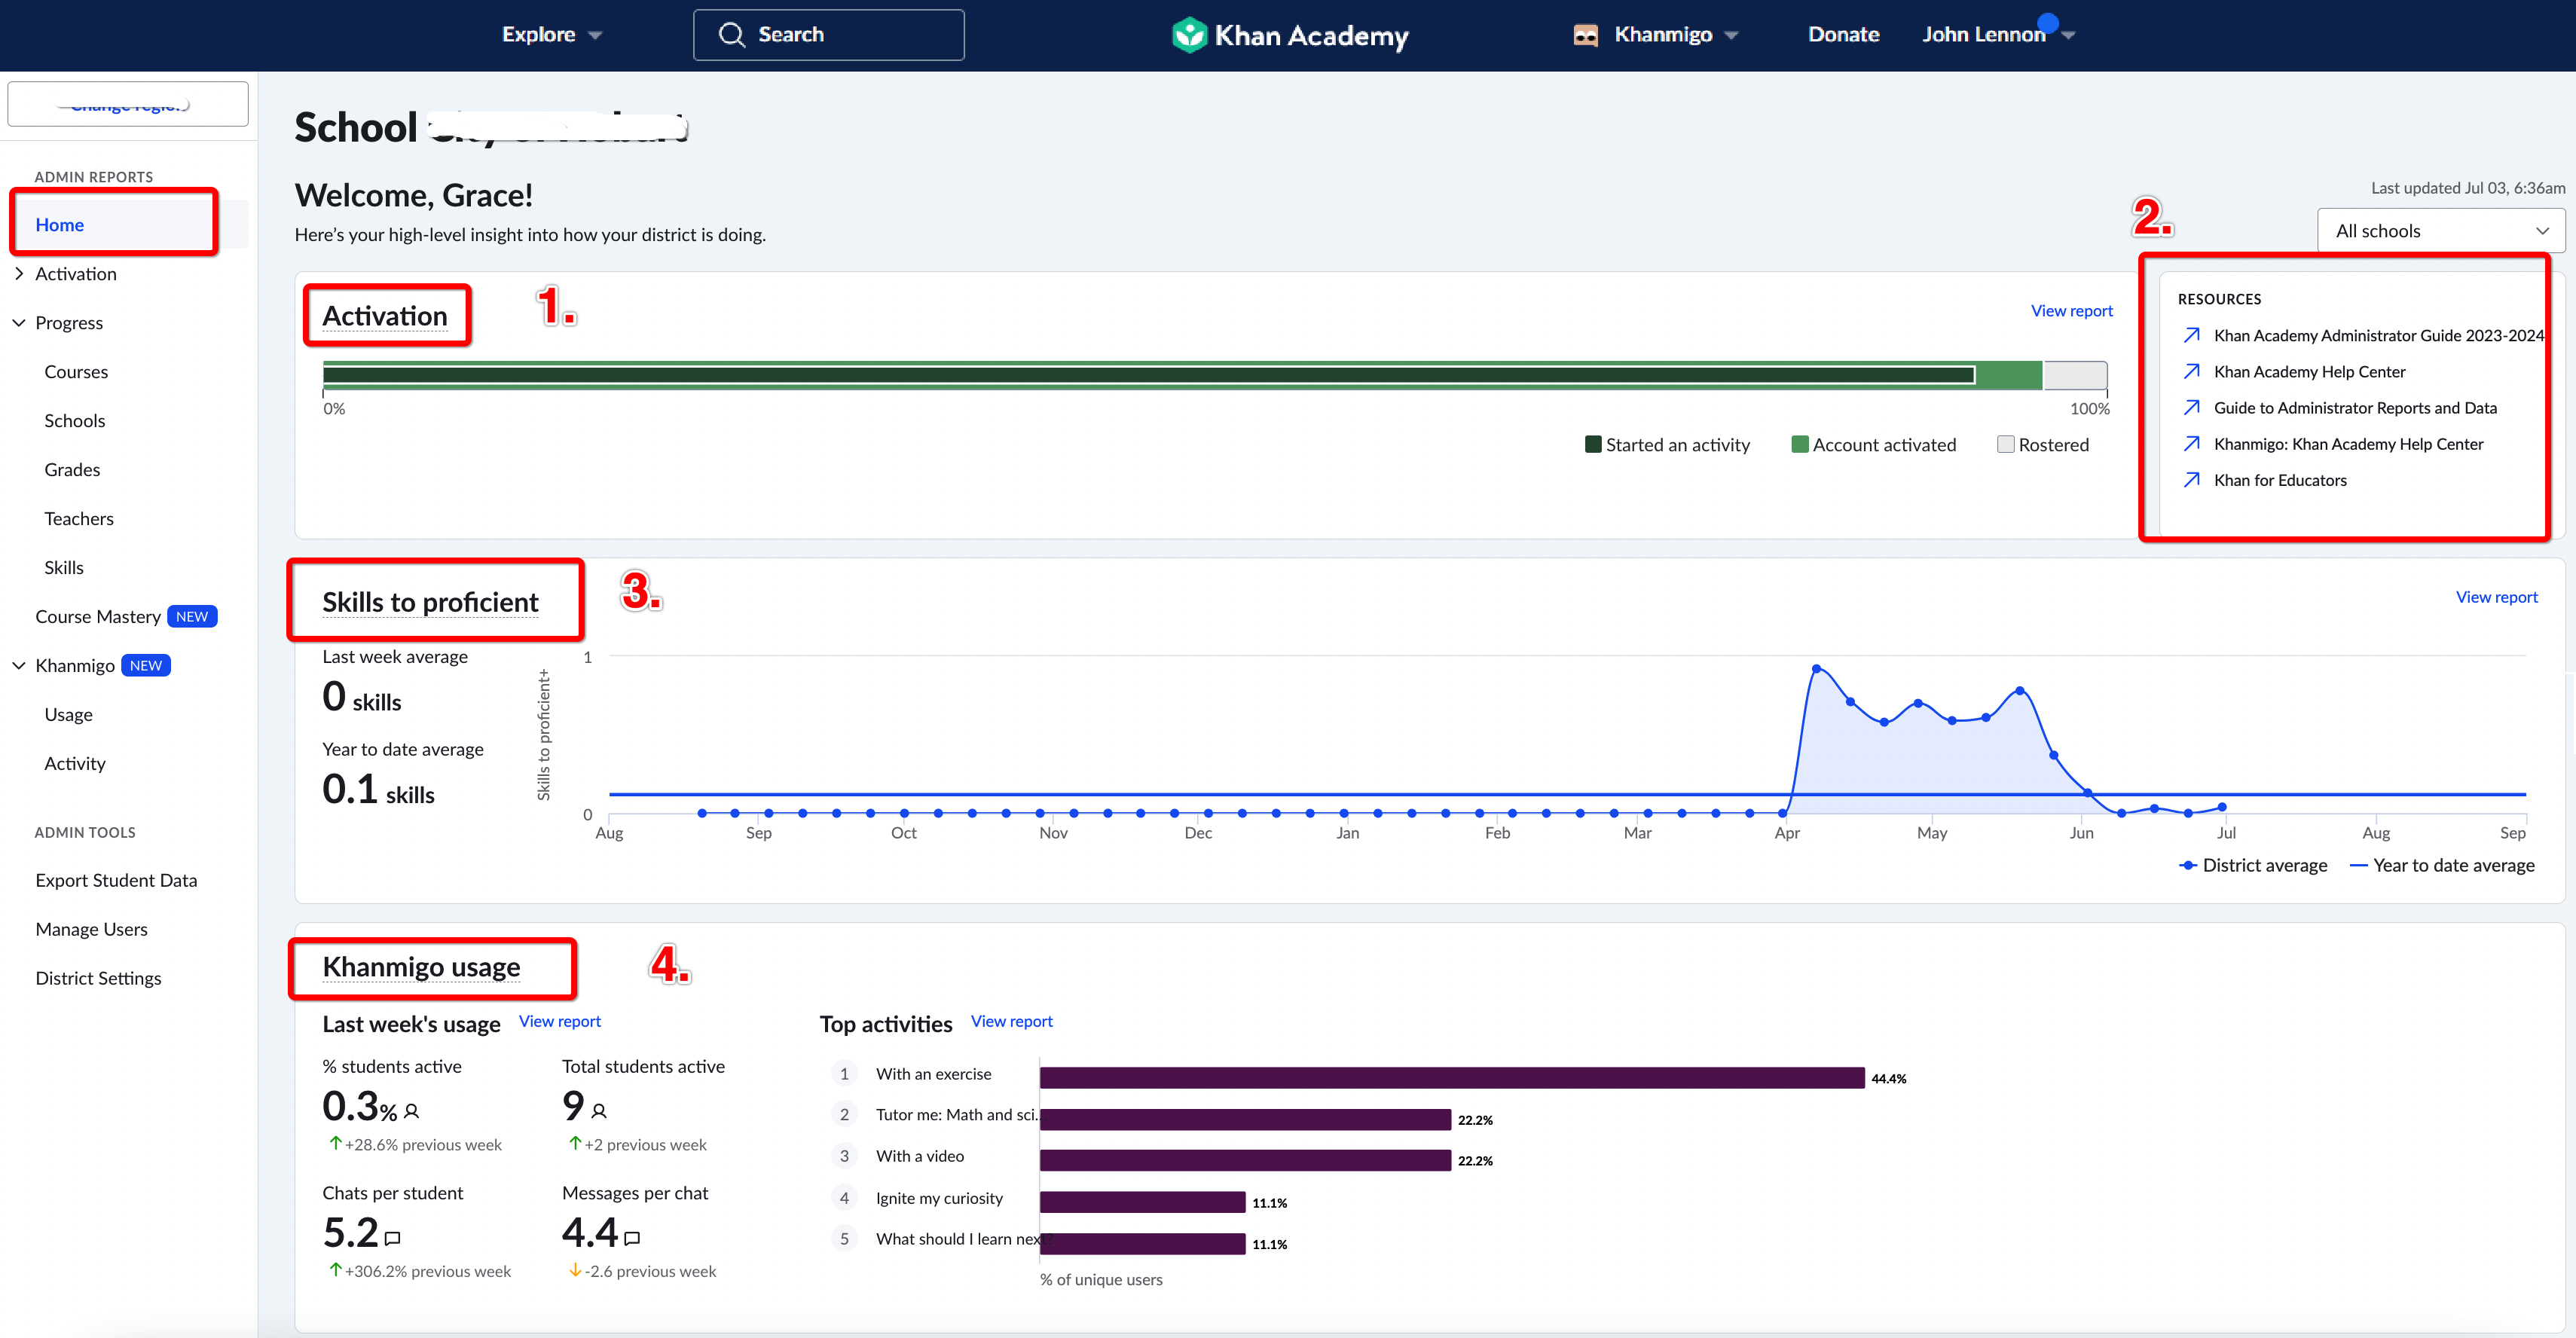Click the NEW badge beside Course Mastery
Viewport: 2576px width, 1338px height.
[192, 616]
